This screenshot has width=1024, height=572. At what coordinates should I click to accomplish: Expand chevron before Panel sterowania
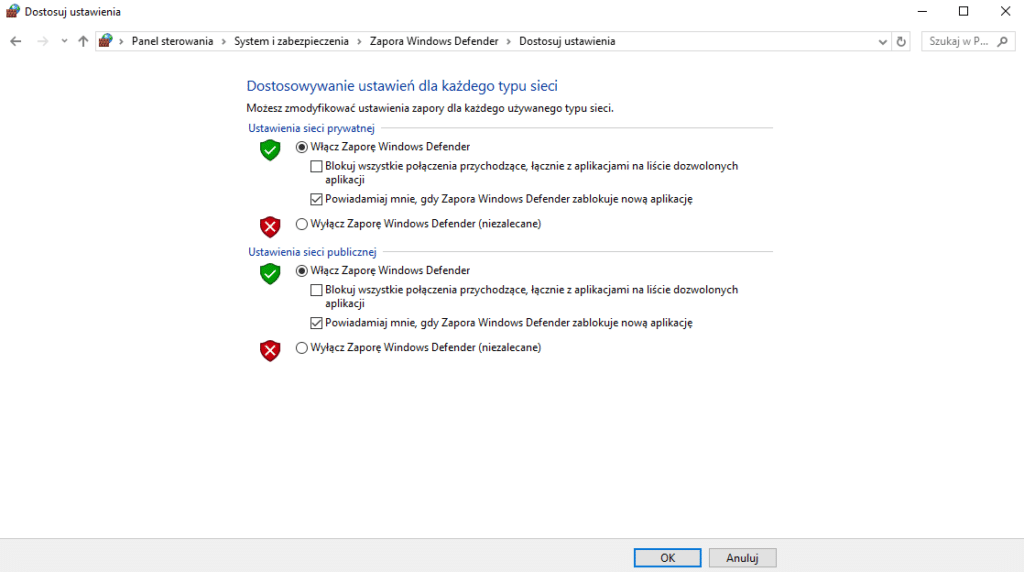pyautogui.click(x=121, y=41)
